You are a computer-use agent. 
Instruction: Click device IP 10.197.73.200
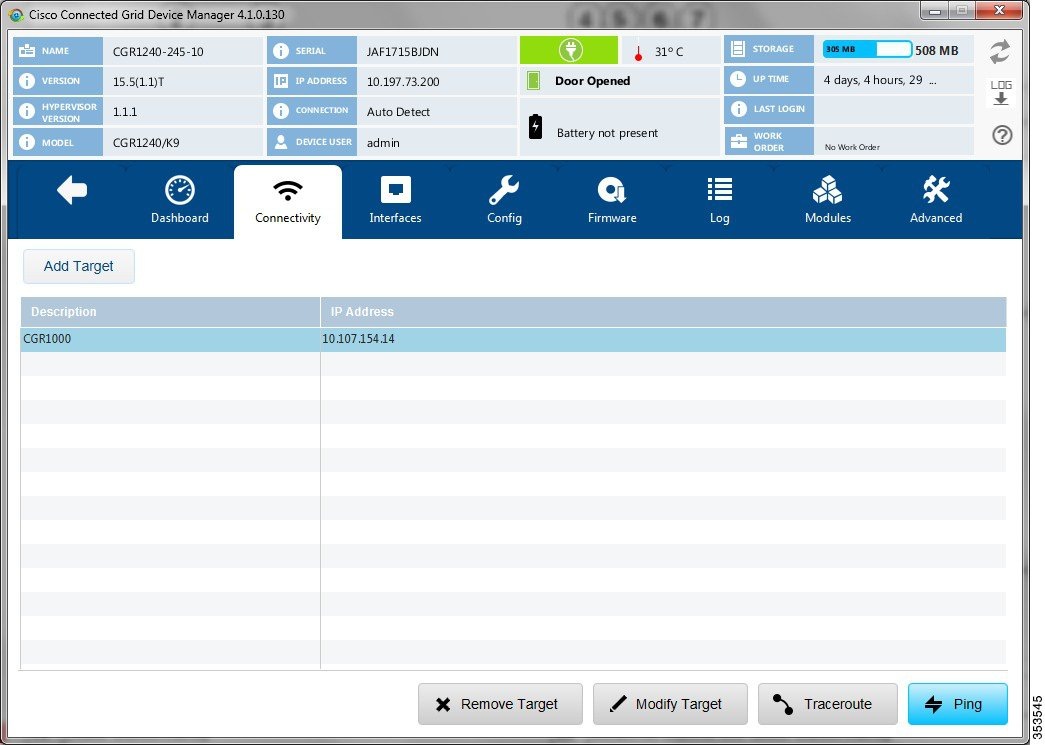tap(403, 82)
